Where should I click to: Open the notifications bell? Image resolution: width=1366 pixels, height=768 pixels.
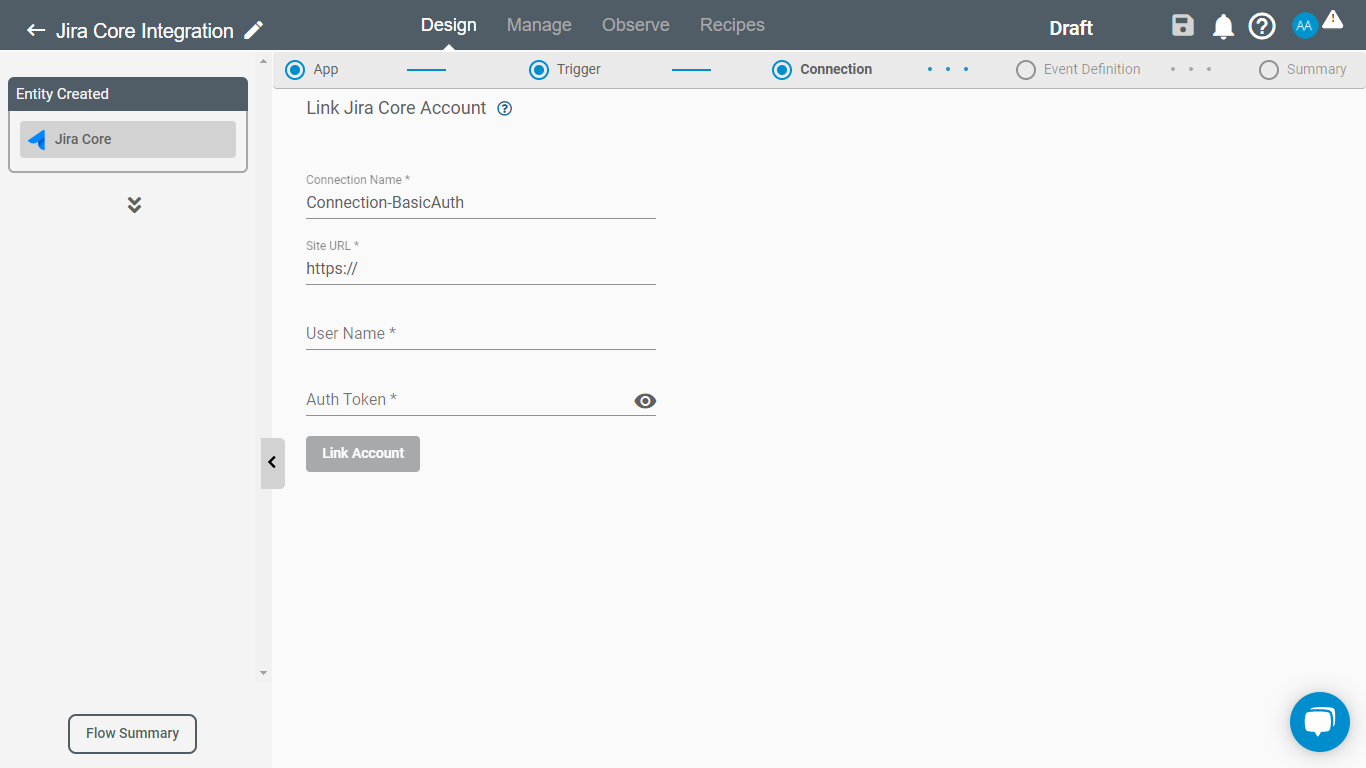1223,27
